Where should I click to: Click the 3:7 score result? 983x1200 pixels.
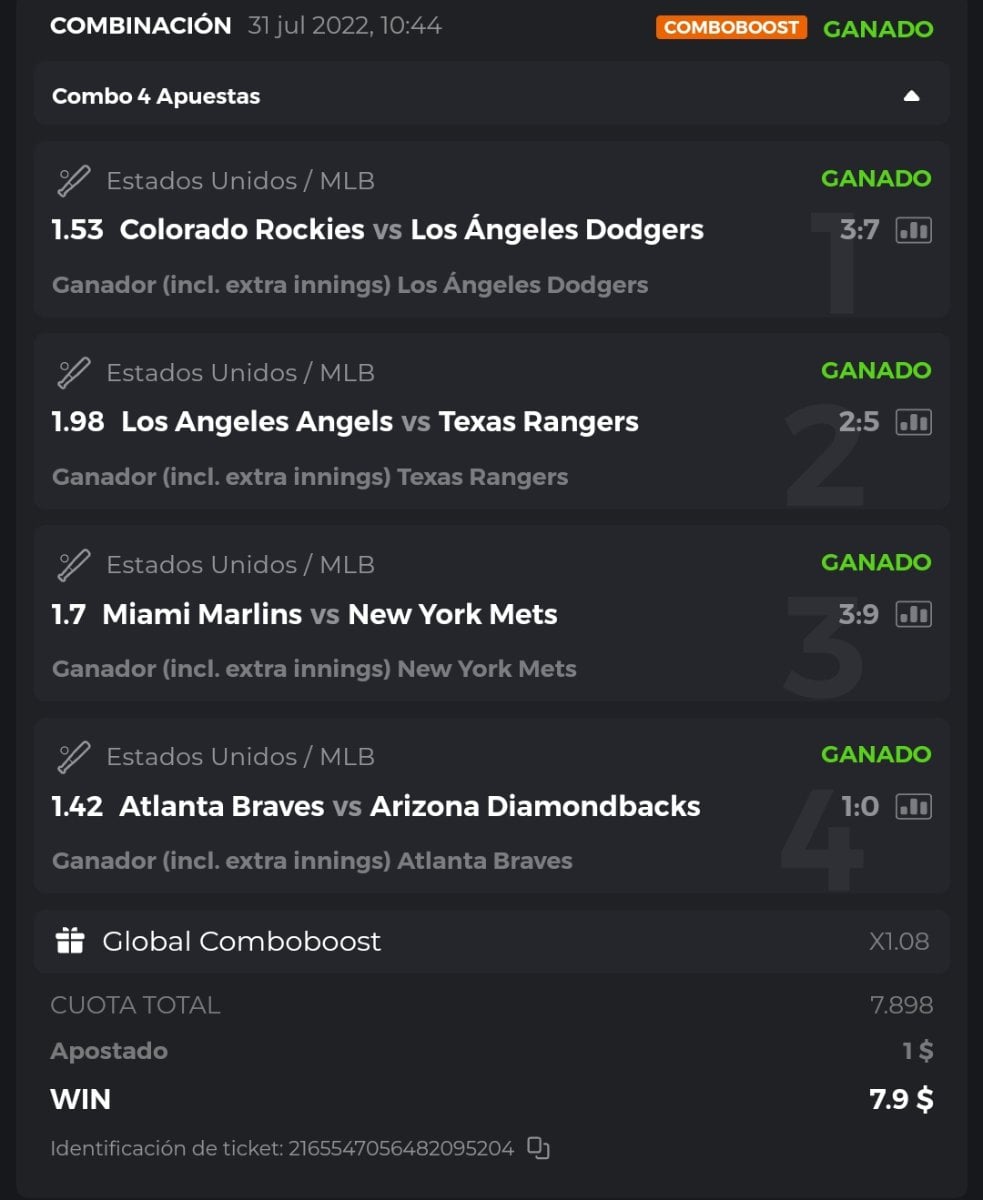click(x=859, y=230)
